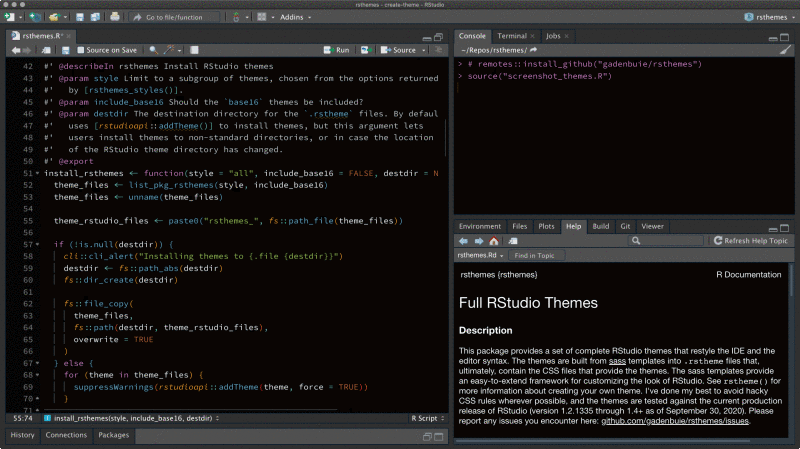Click the Source button in editor
Image resolution: width=800 pixels, height=449 pixels.
click(399, 50)
